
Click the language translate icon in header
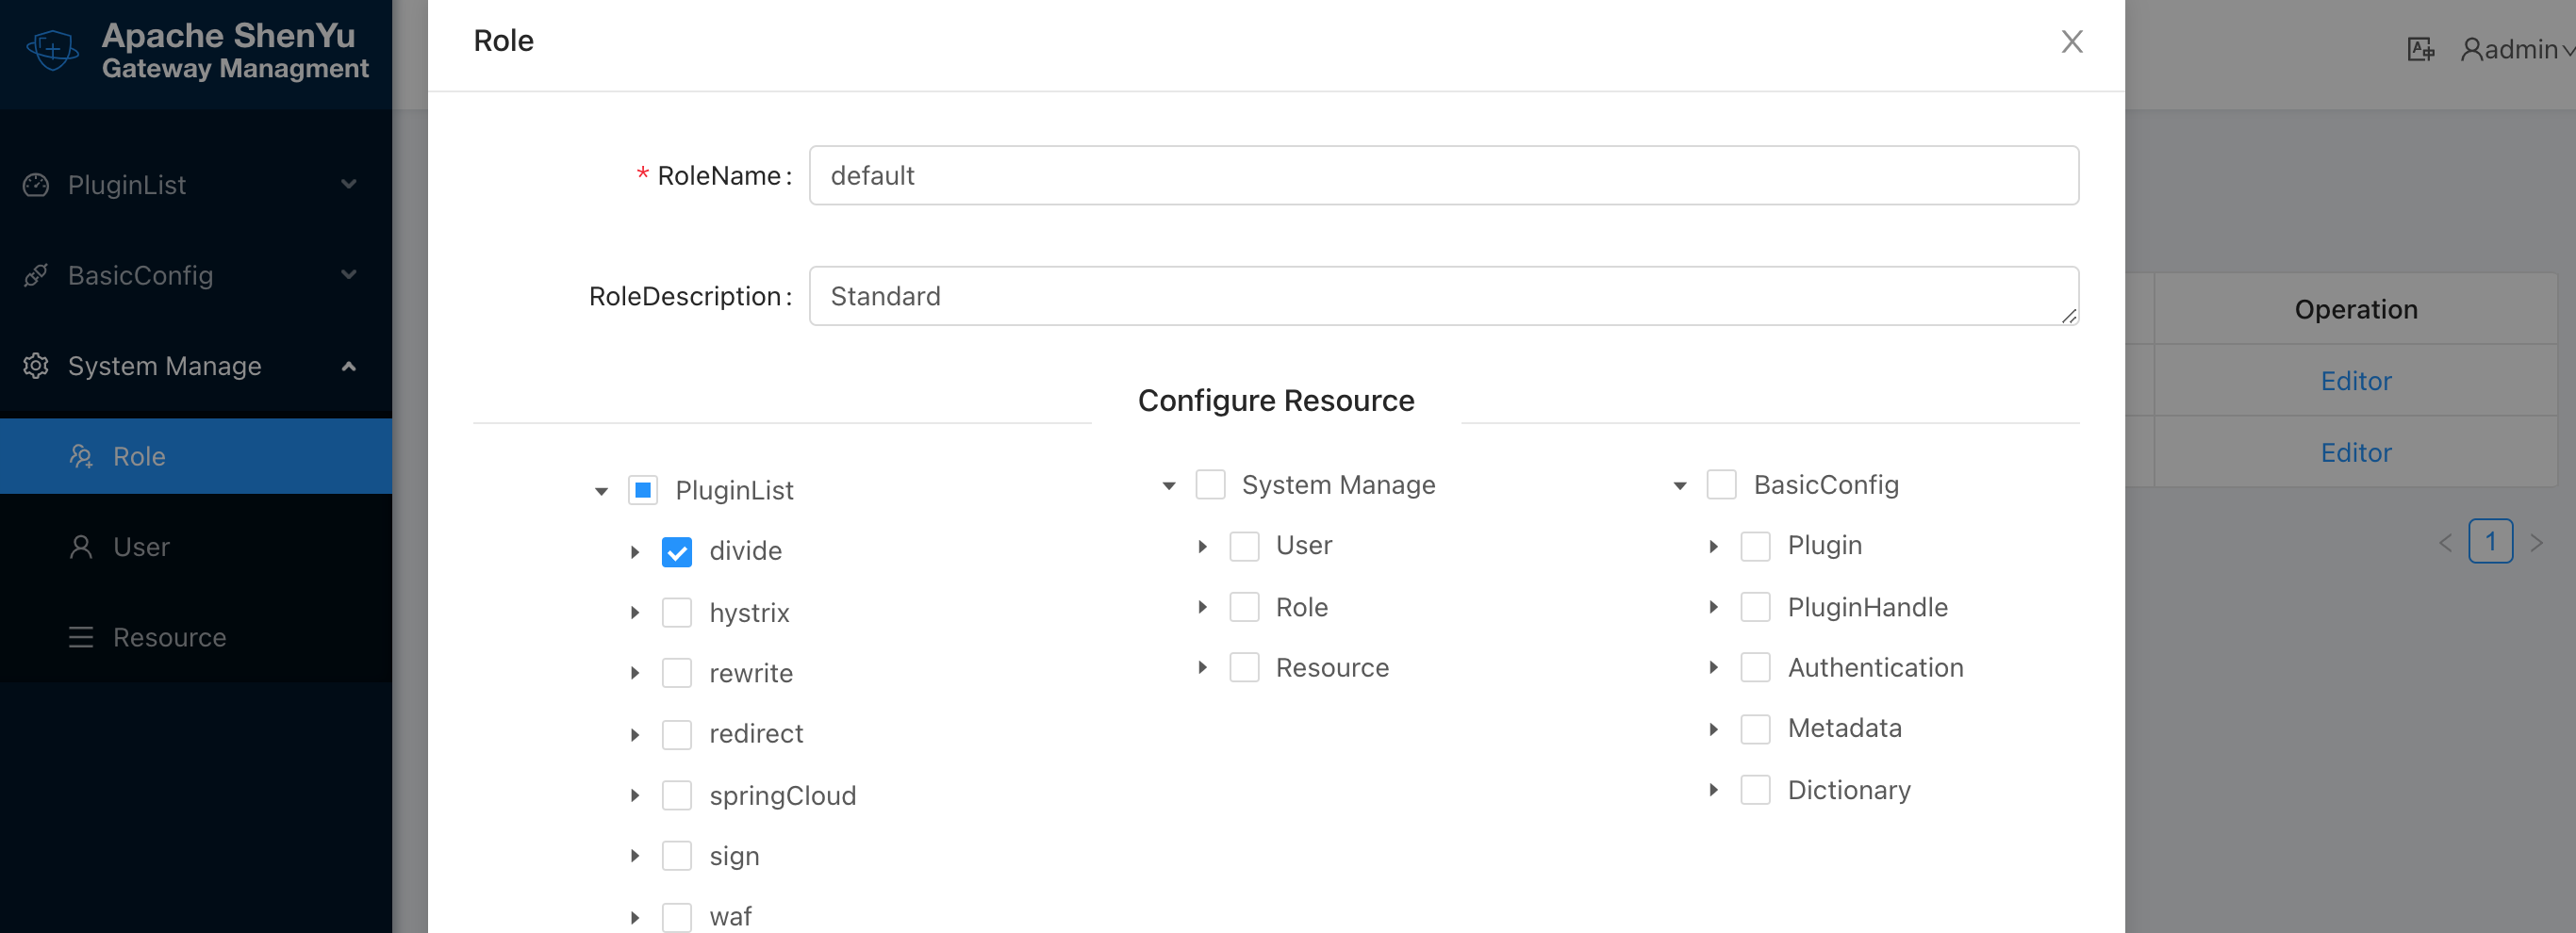pyautogui.click(x=2420, y=49)
